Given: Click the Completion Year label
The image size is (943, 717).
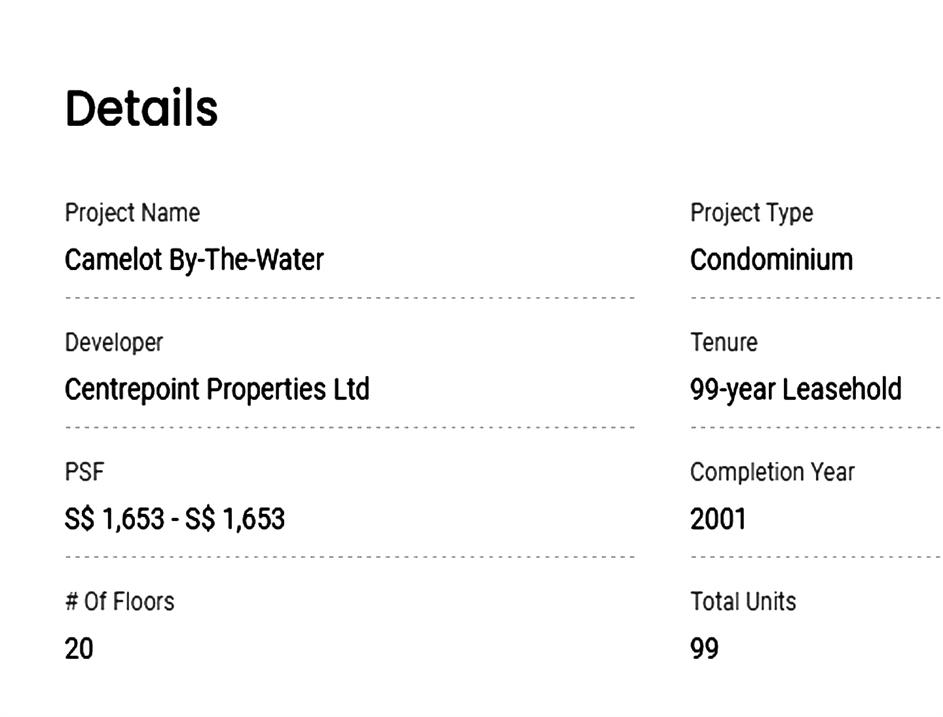Looking at the screenshot, I should click(x=772, y=472).
